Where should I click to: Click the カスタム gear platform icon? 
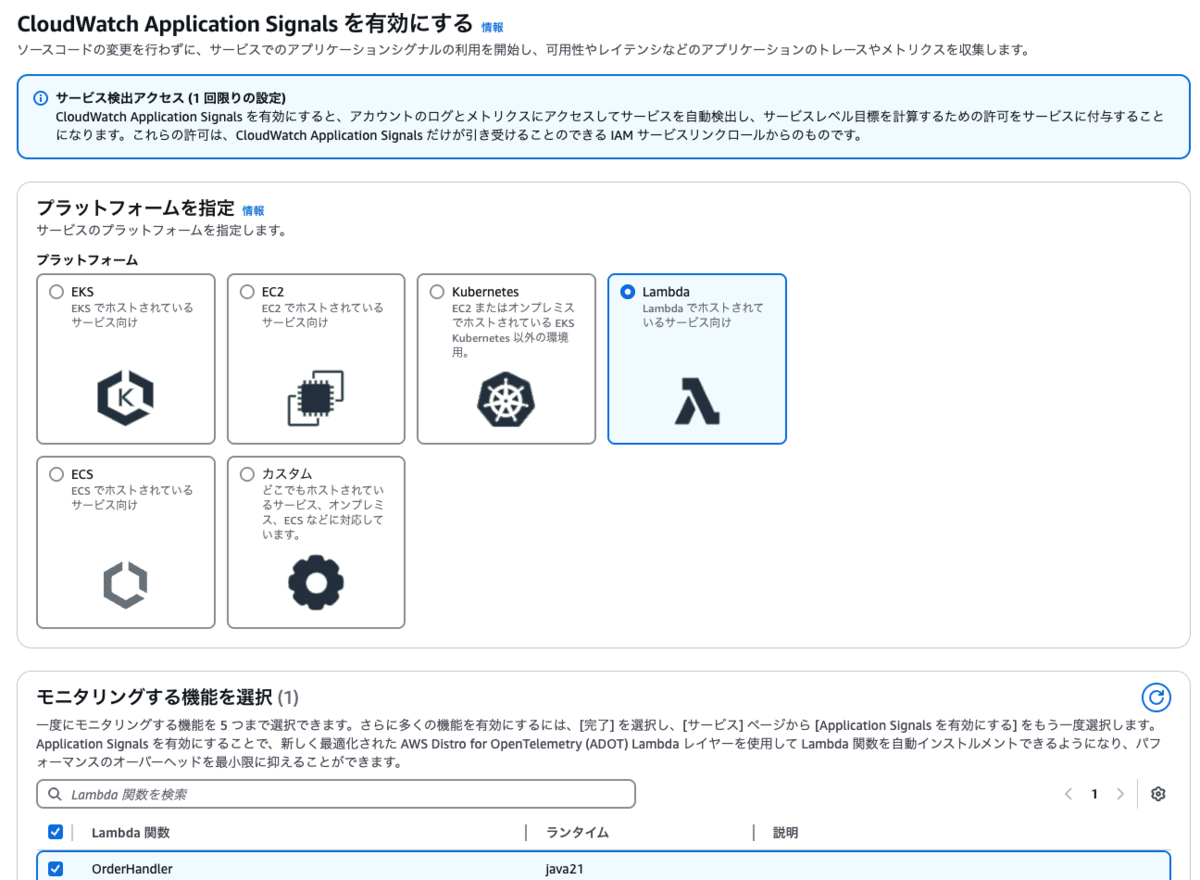tap(316, 583)
